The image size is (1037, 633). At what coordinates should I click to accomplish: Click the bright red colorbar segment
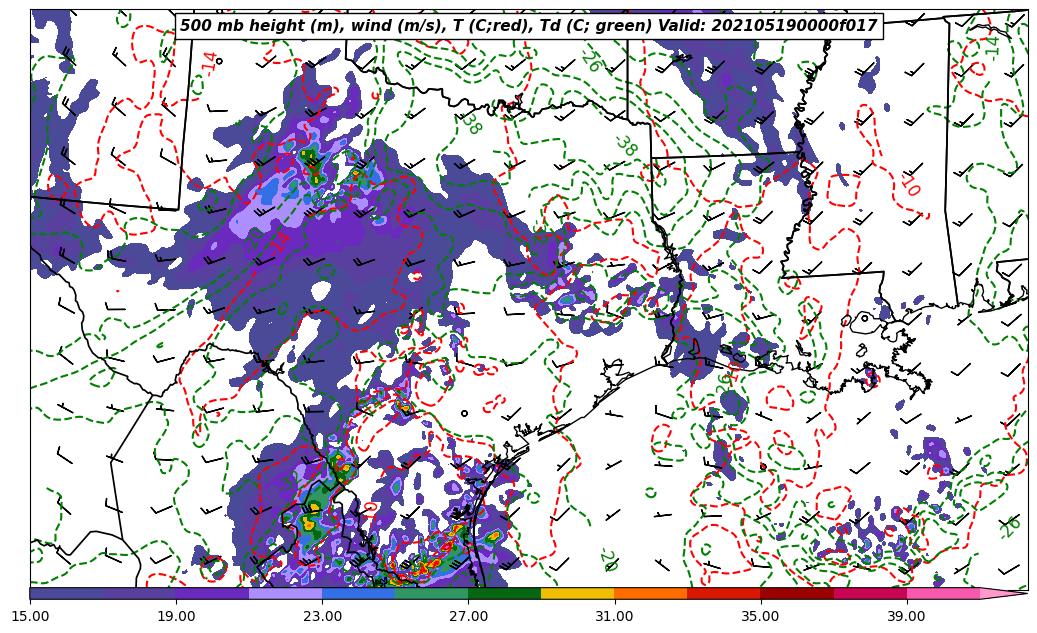click(723, 593)
